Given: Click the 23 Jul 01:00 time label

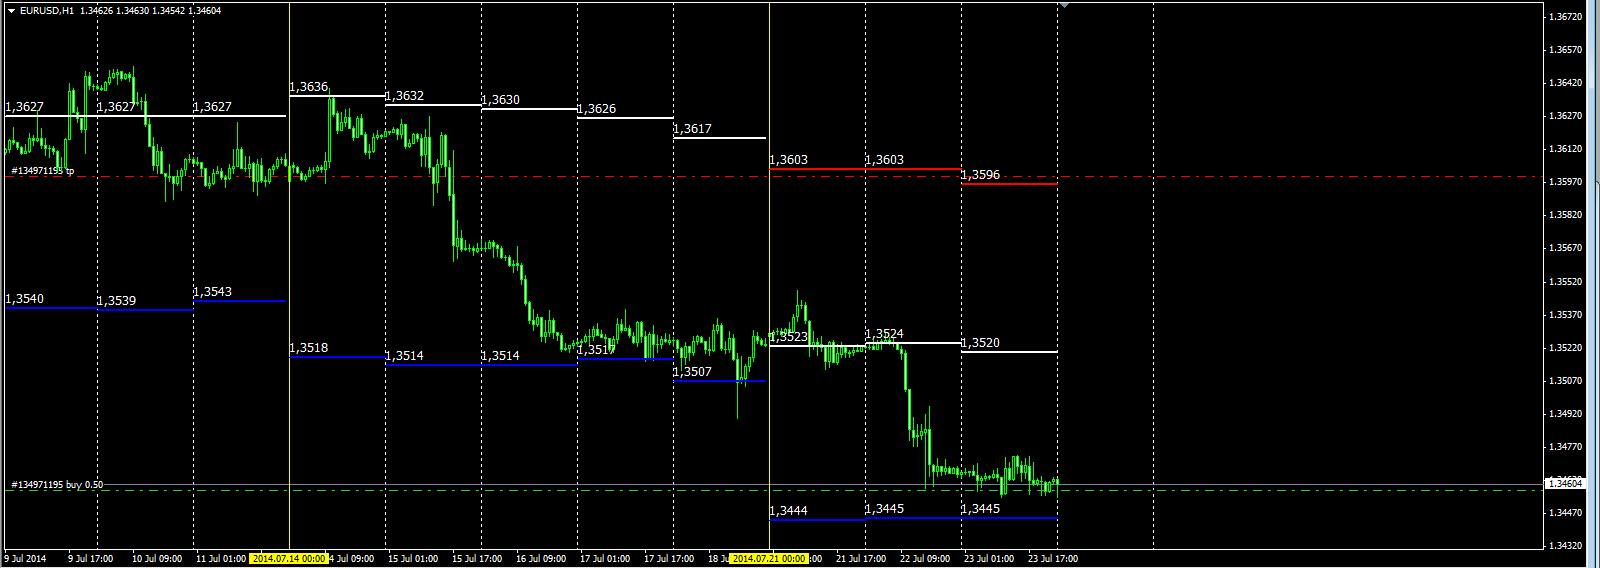Looking at the screenshot, I should (989, 559).
